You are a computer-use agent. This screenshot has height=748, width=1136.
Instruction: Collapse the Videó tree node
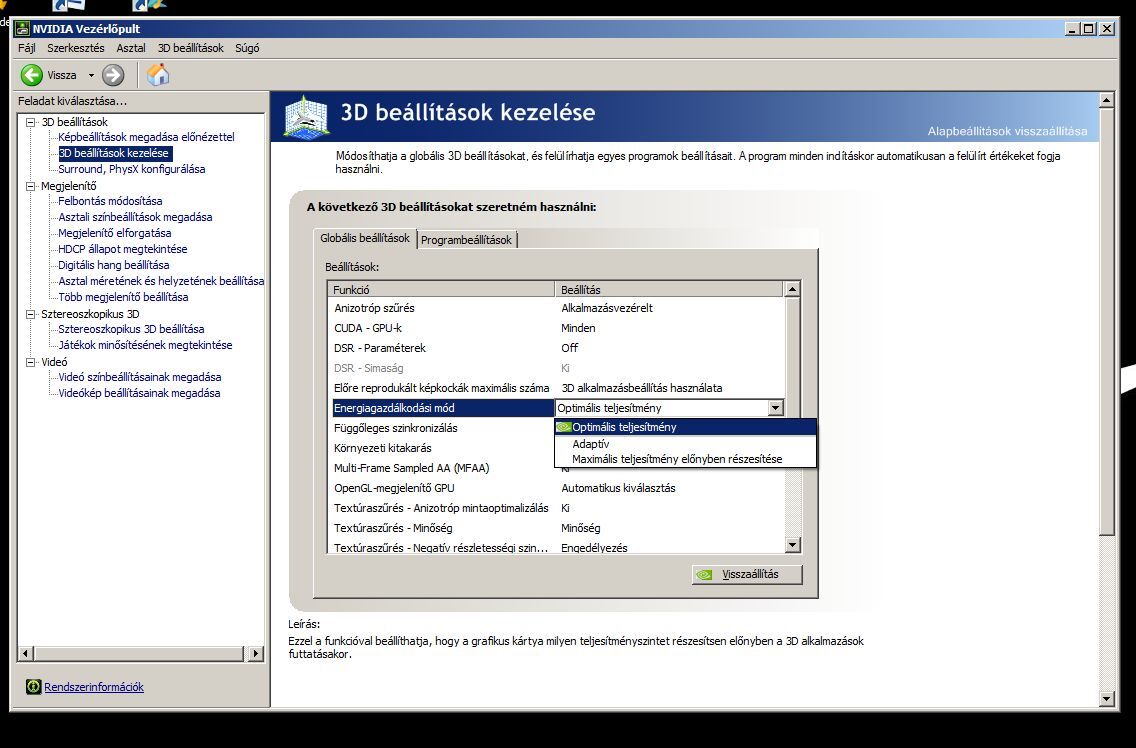tap(30, 362)
